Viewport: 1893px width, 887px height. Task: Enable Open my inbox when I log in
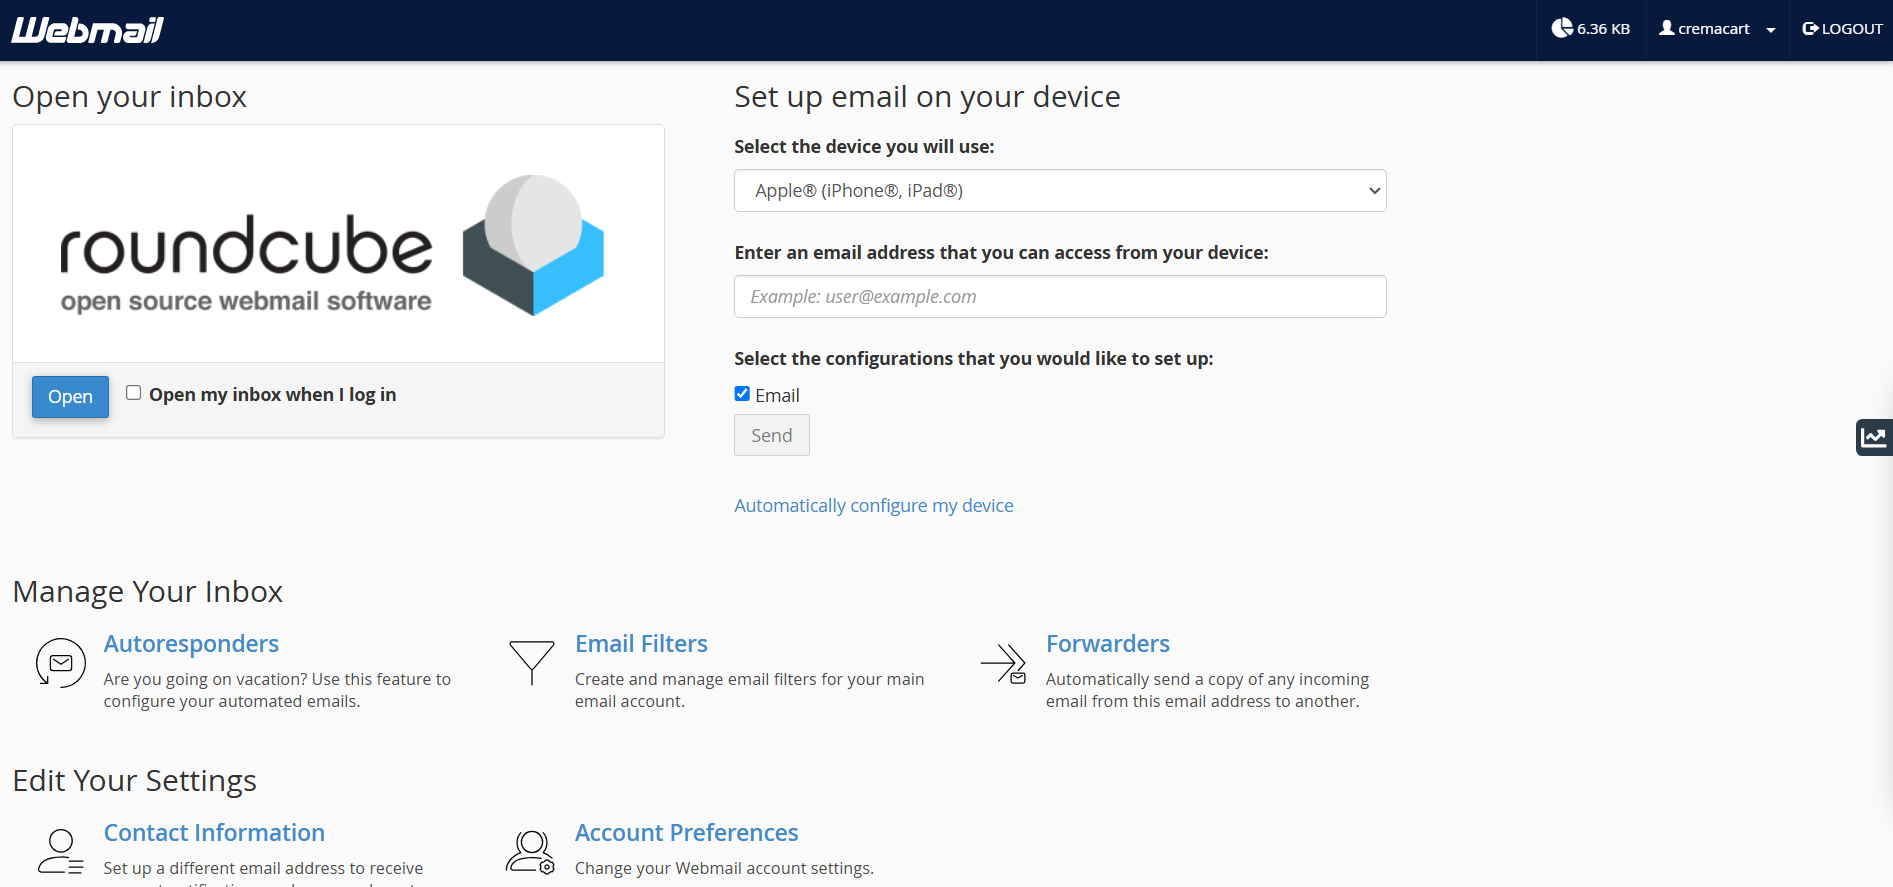pyautogui.click(x=133, y=393)
